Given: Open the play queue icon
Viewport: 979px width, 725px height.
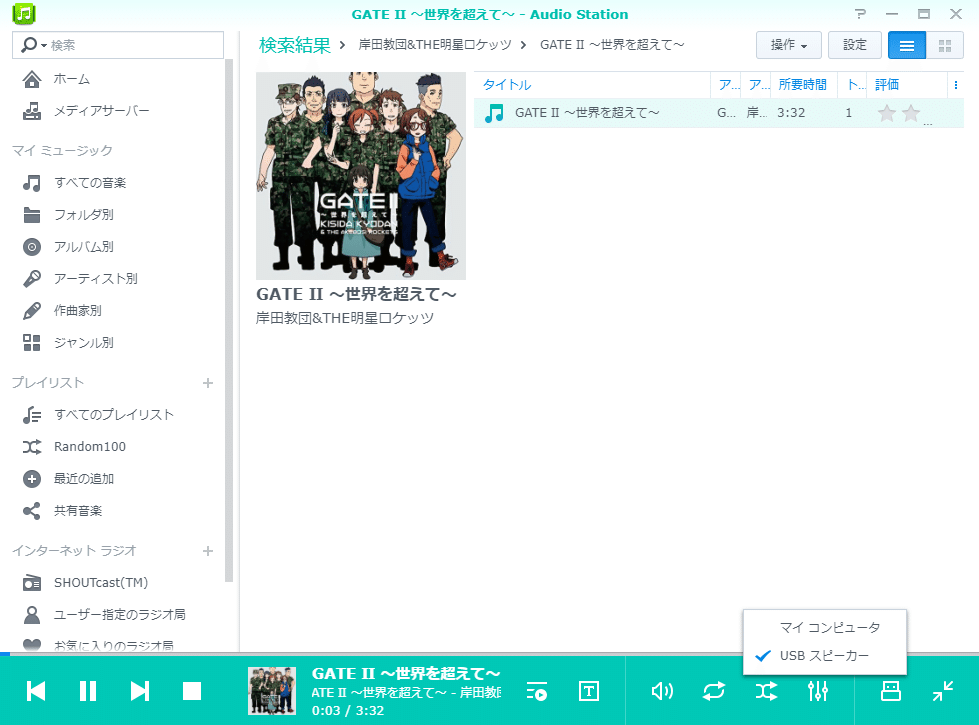Looking at the screenshot, I should [537, 691].
